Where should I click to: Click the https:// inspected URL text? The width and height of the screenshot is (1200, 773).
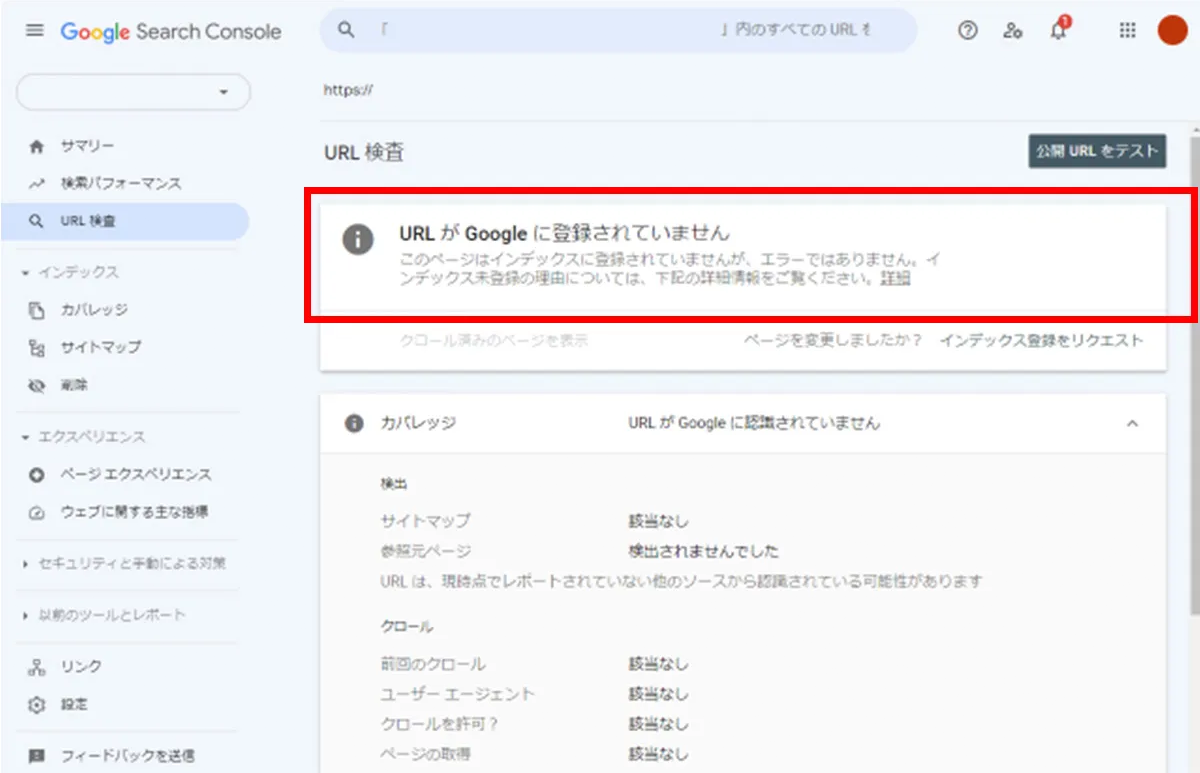(x=348, y=90)
